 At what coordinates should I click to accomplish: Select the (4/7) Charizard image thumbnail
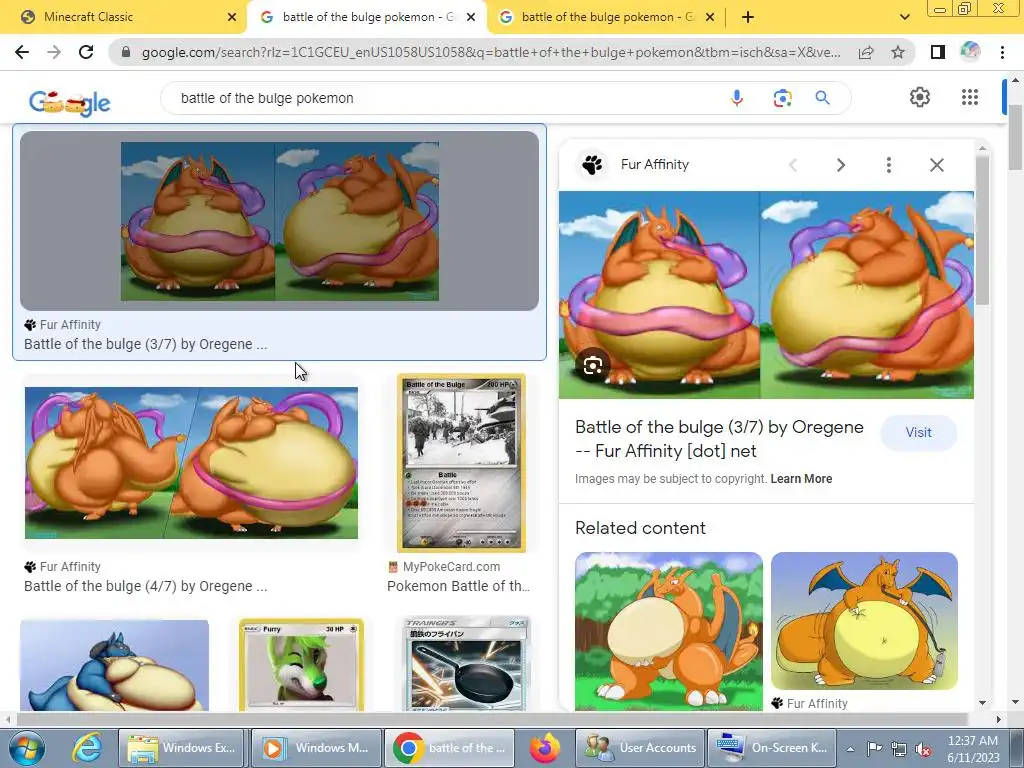coord(191,463)
